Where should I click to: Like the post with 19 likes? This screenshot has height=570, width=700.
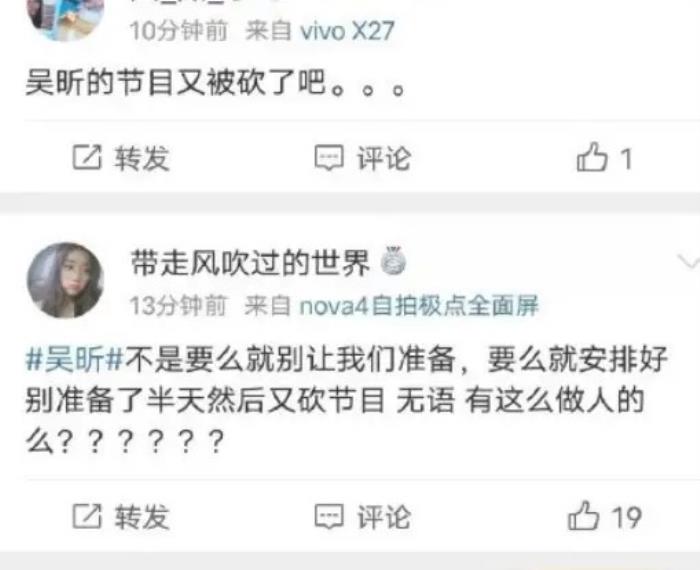pos(583,516)
